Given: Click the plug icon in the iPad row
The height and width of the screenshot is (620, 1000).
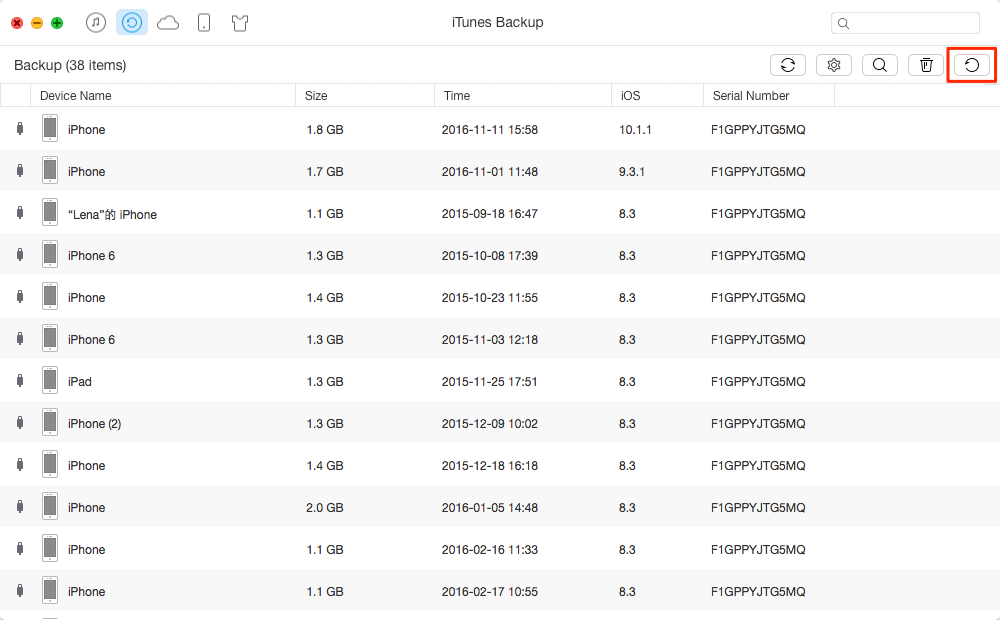Looking at the screenshot, I should point(20,381).
